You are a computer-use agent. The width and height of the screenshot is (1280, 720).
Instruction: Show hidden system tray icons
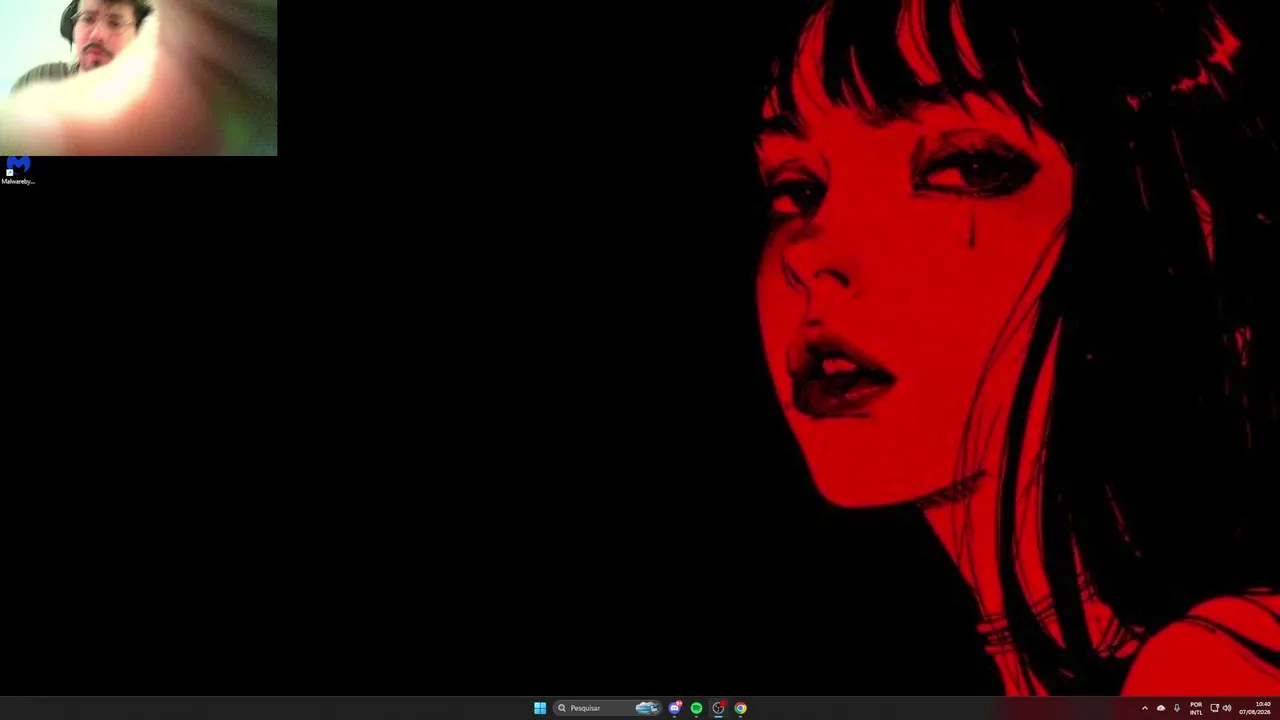pyautogui.click(x=1145, y=708)
